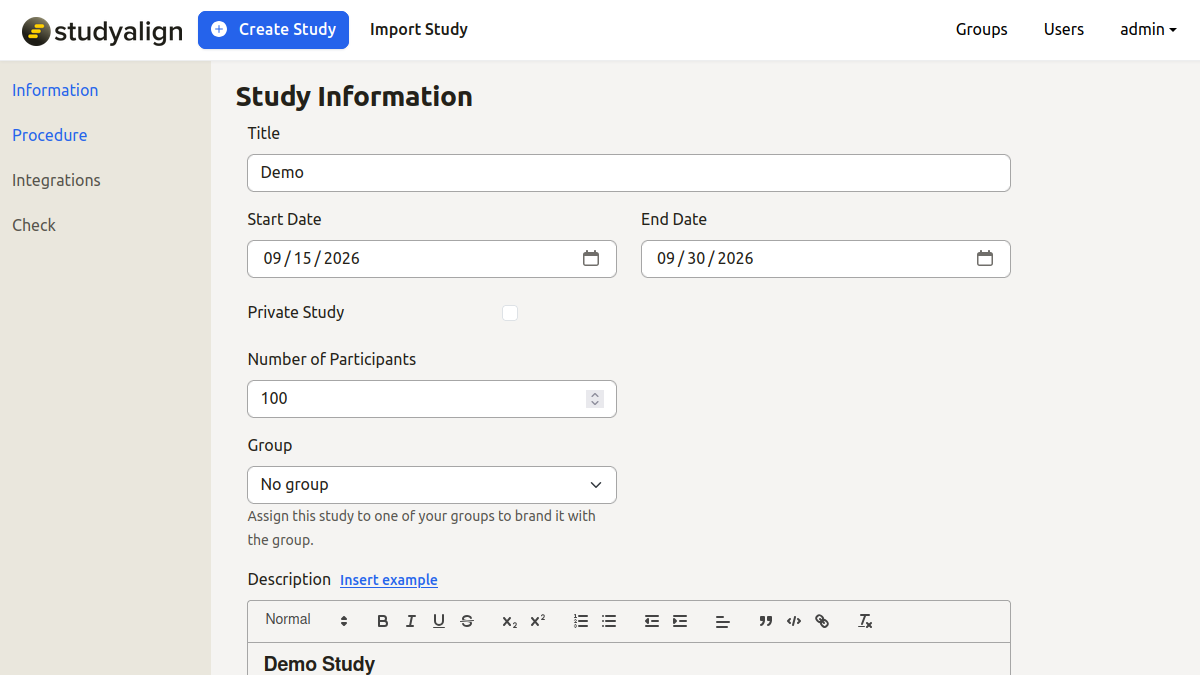The image size is (1200, 675).
Task: Clear text formatting
Action: coord(865,621)
